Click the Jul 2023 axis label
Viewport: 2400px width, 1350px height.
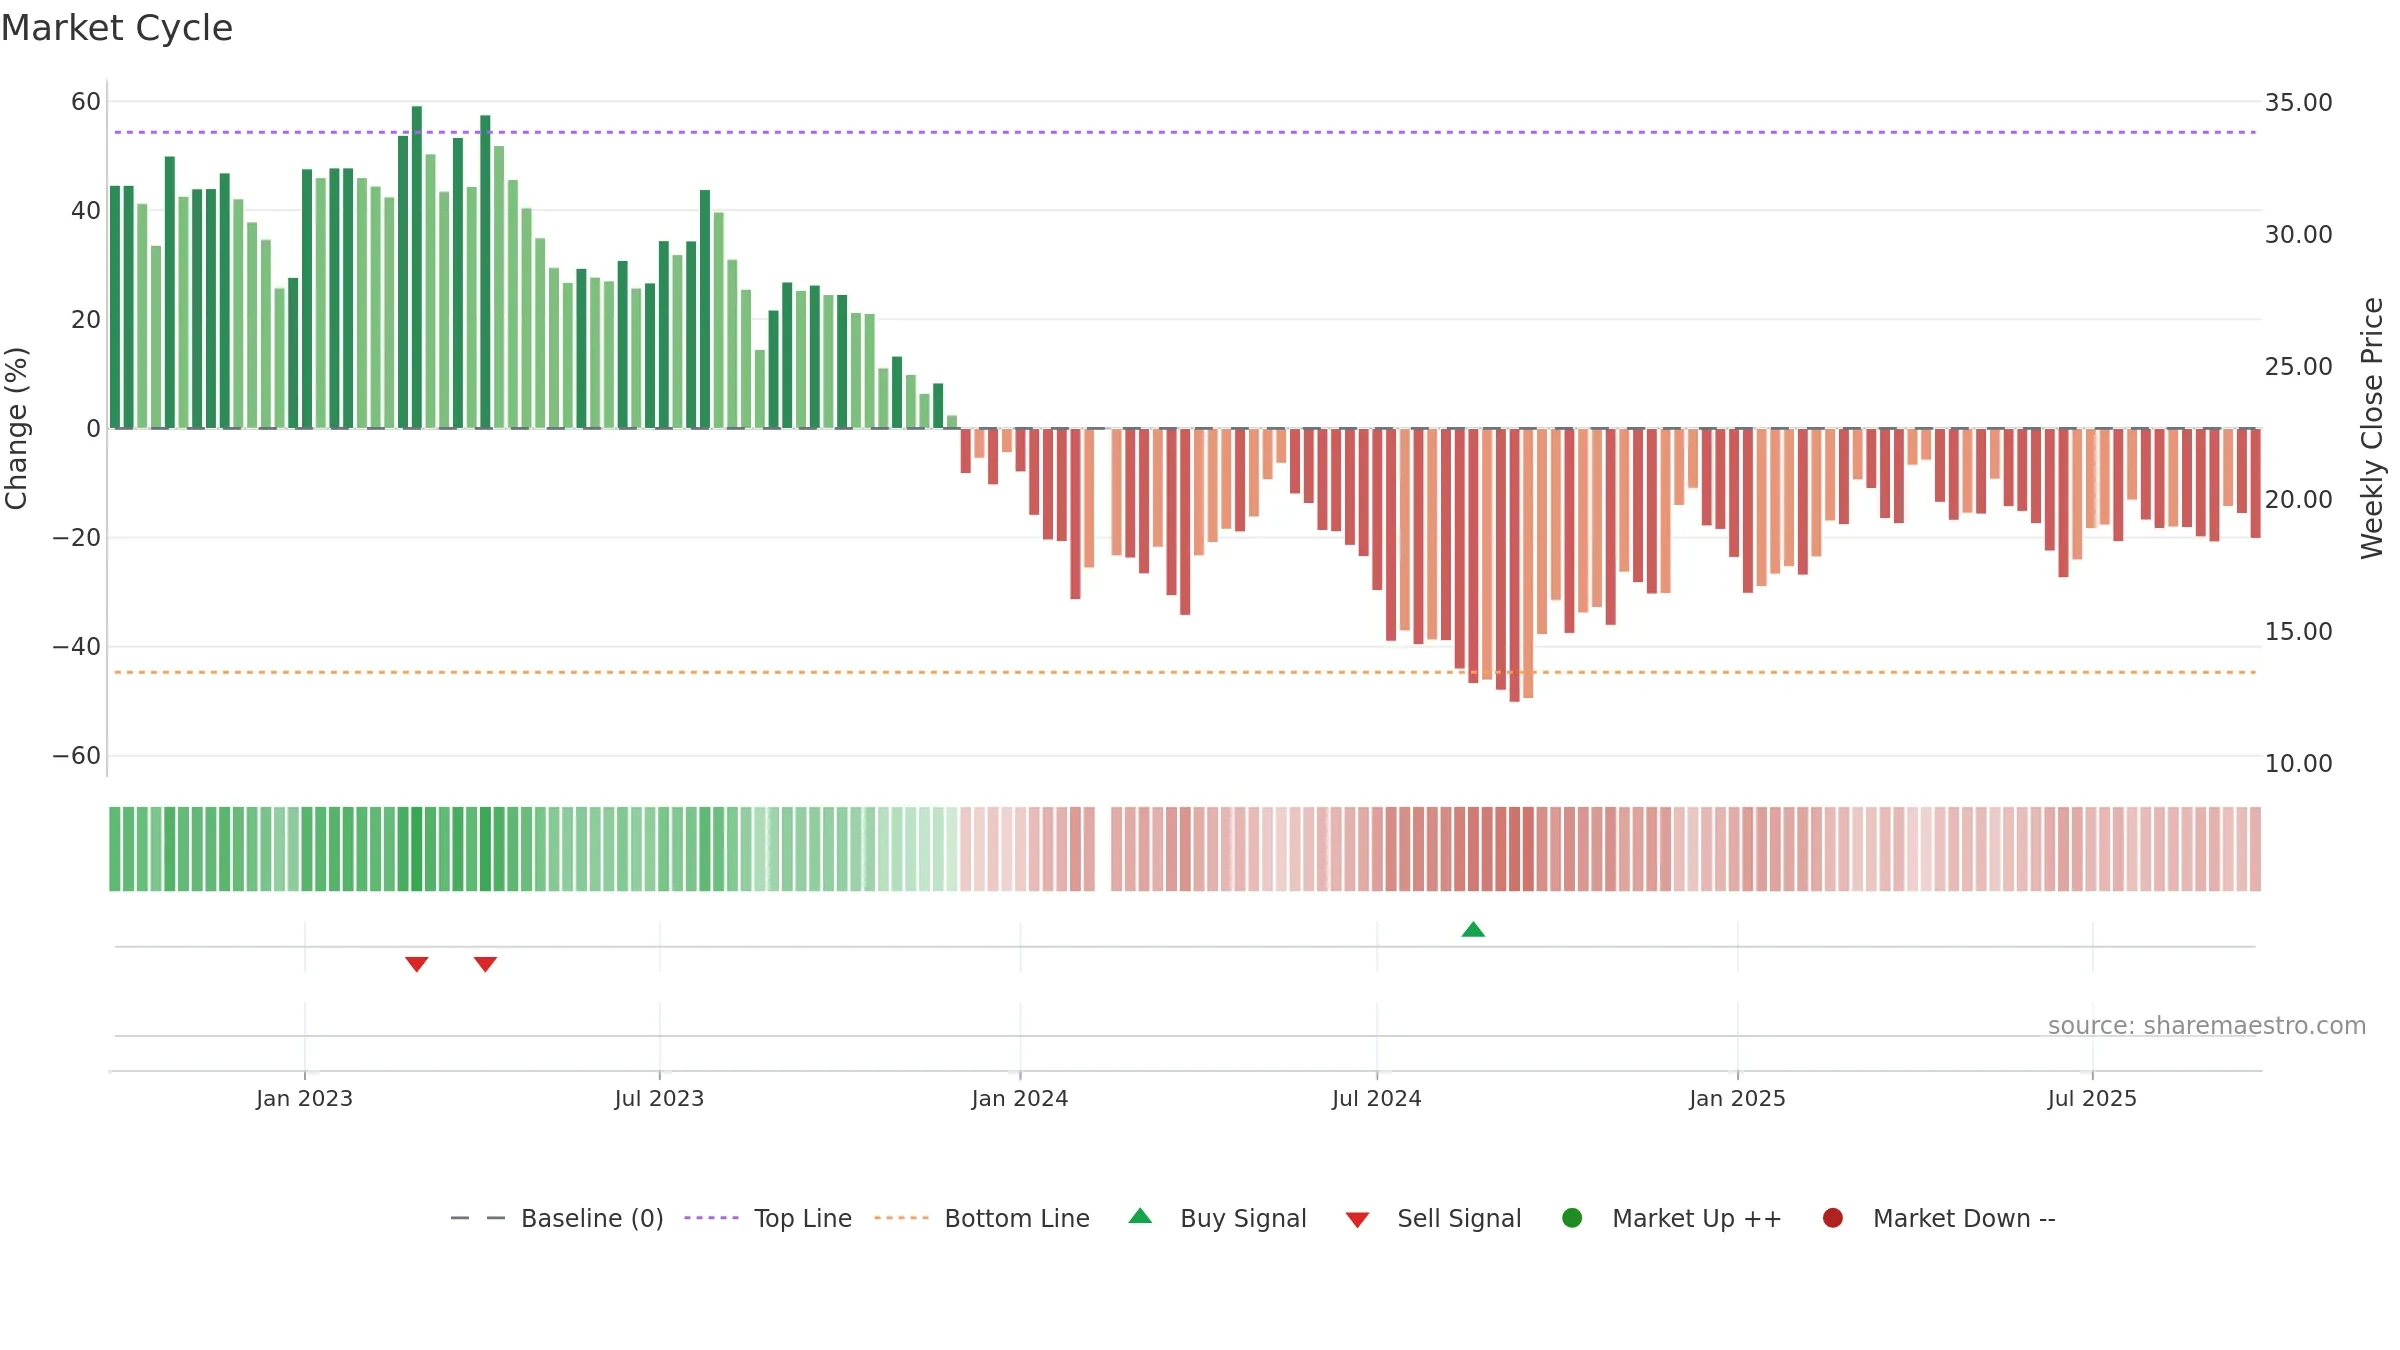pos(659,1099)
